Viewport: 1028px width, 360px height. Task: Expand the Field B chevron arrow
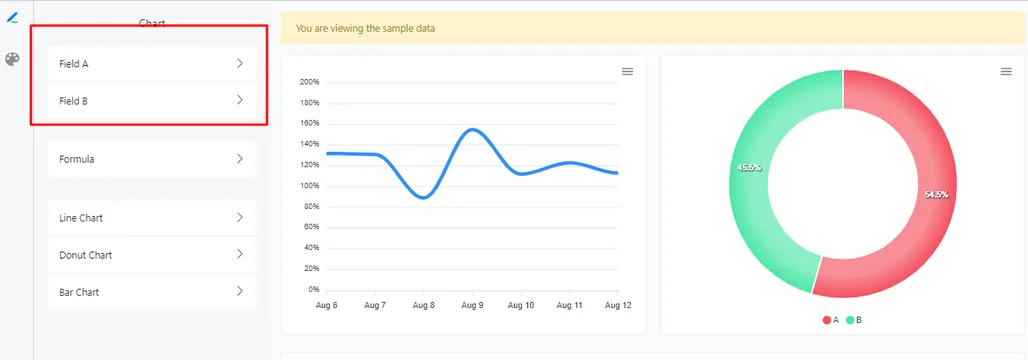coord(240,100)
